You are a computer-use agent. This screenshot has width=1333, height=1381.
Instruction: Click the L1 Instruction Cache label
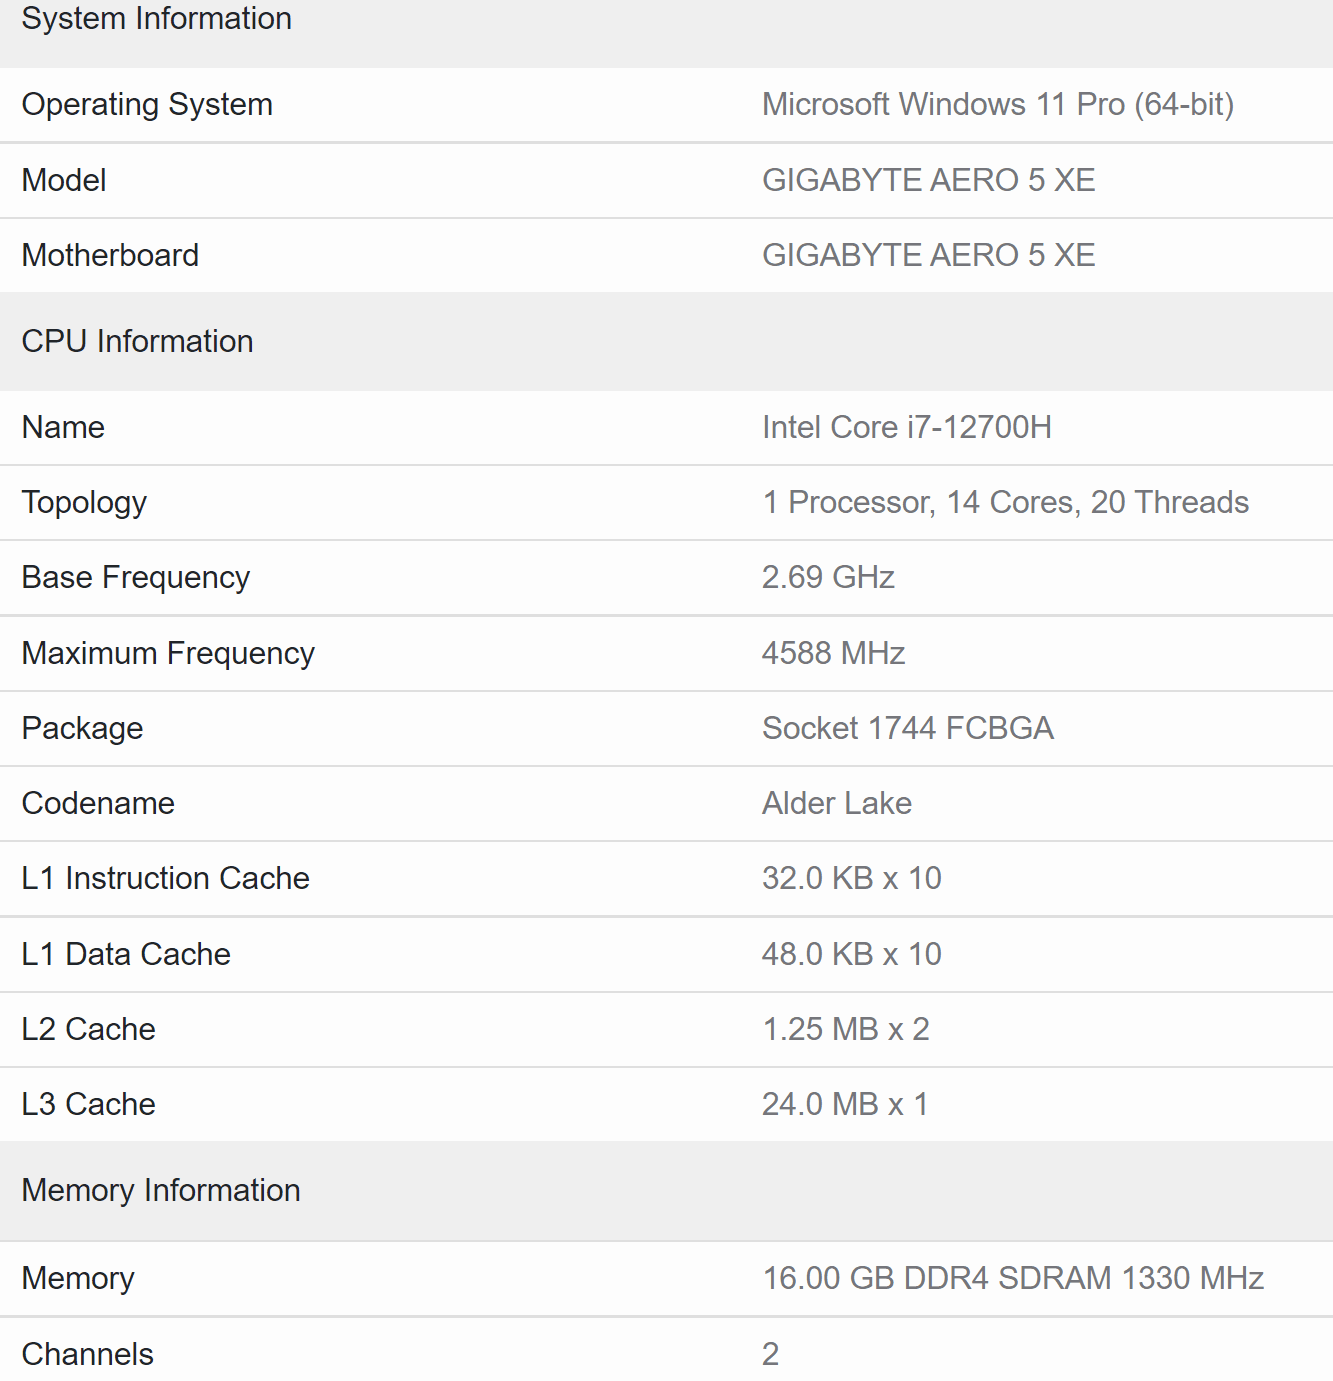pyautogui.click(x=165, y=879)
